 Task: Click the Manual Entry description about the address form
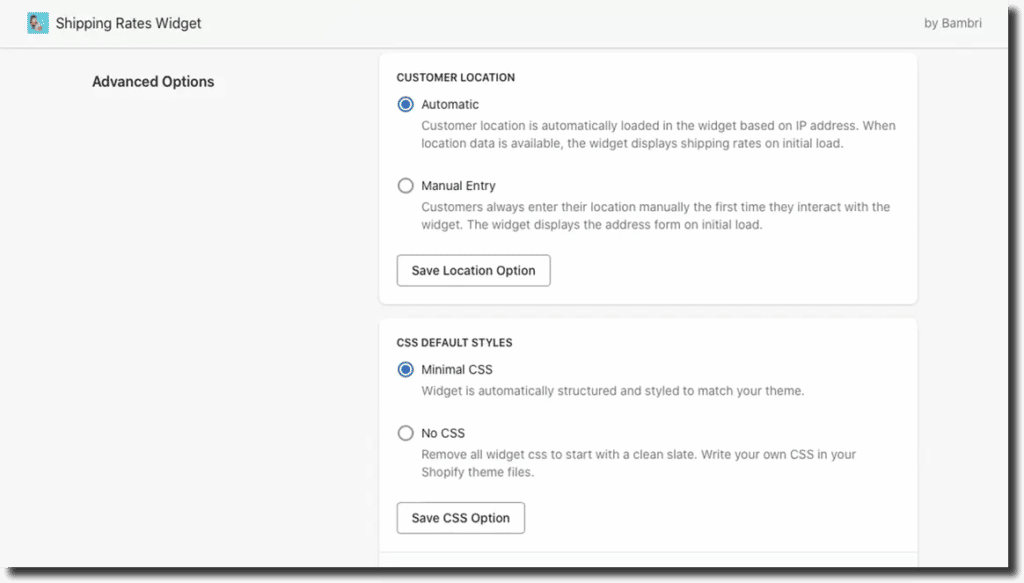(x=656, y=215)
